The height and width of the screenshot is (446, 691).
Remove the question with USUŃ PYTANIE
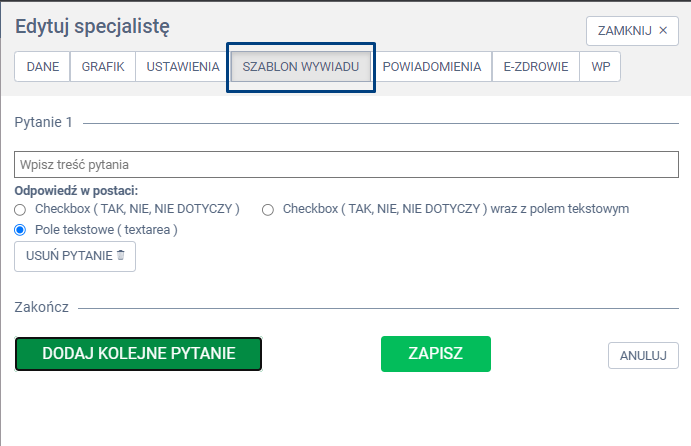[x=69, y=255]
